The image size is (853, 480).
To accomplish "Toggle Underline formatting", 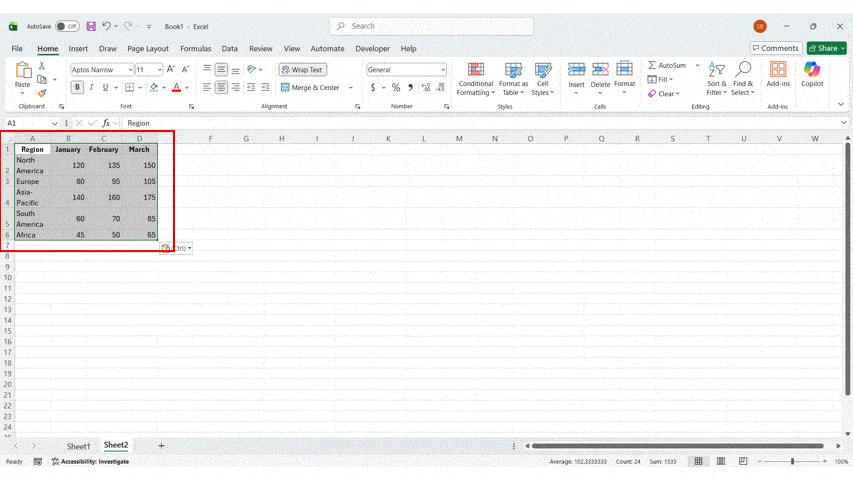I will pos(106,87).
